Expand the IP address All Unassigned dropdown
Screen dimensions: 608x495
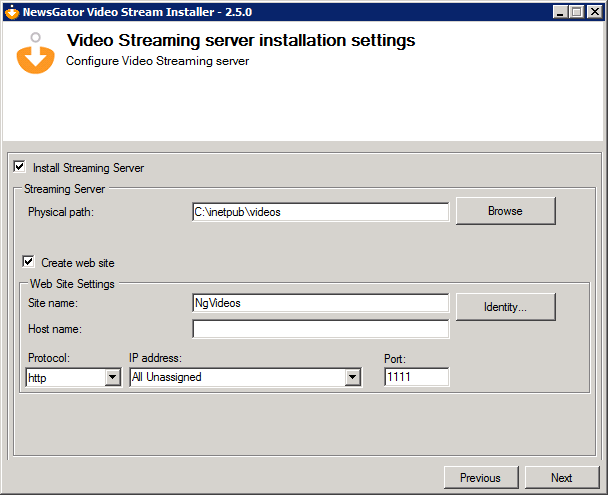click(352, 377)
